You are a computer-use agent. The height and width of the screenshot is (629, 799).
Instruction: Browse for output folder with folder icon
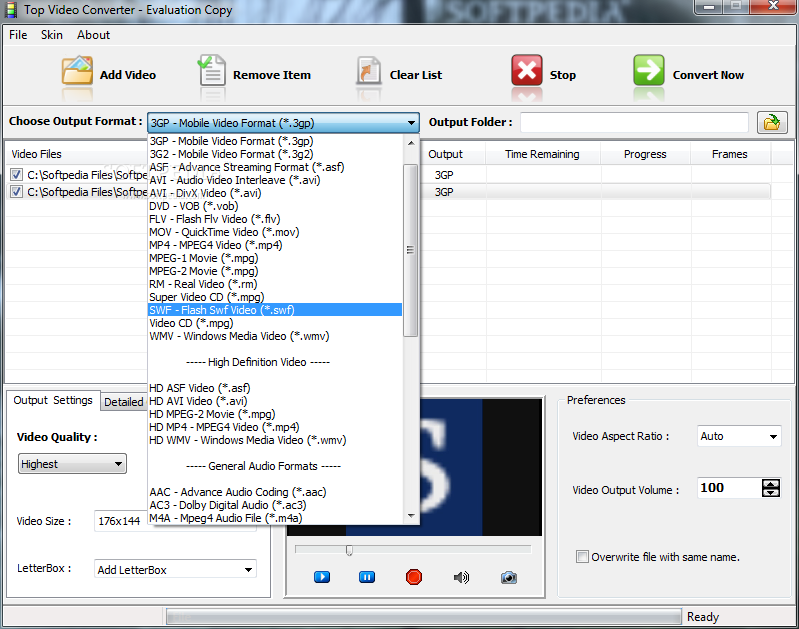pyautogui.click(x=771, y=123)
